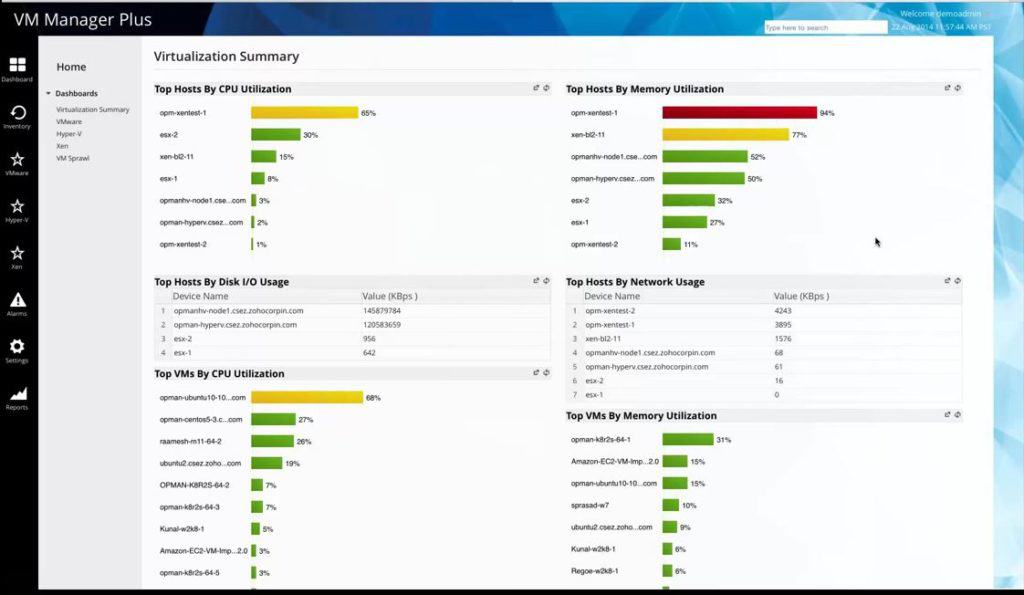The height and width of the screenshot is (595, 1024).
Task: Pop out the Top Hosts By CPU Utilization widget
Action: [x=536, y=88]
